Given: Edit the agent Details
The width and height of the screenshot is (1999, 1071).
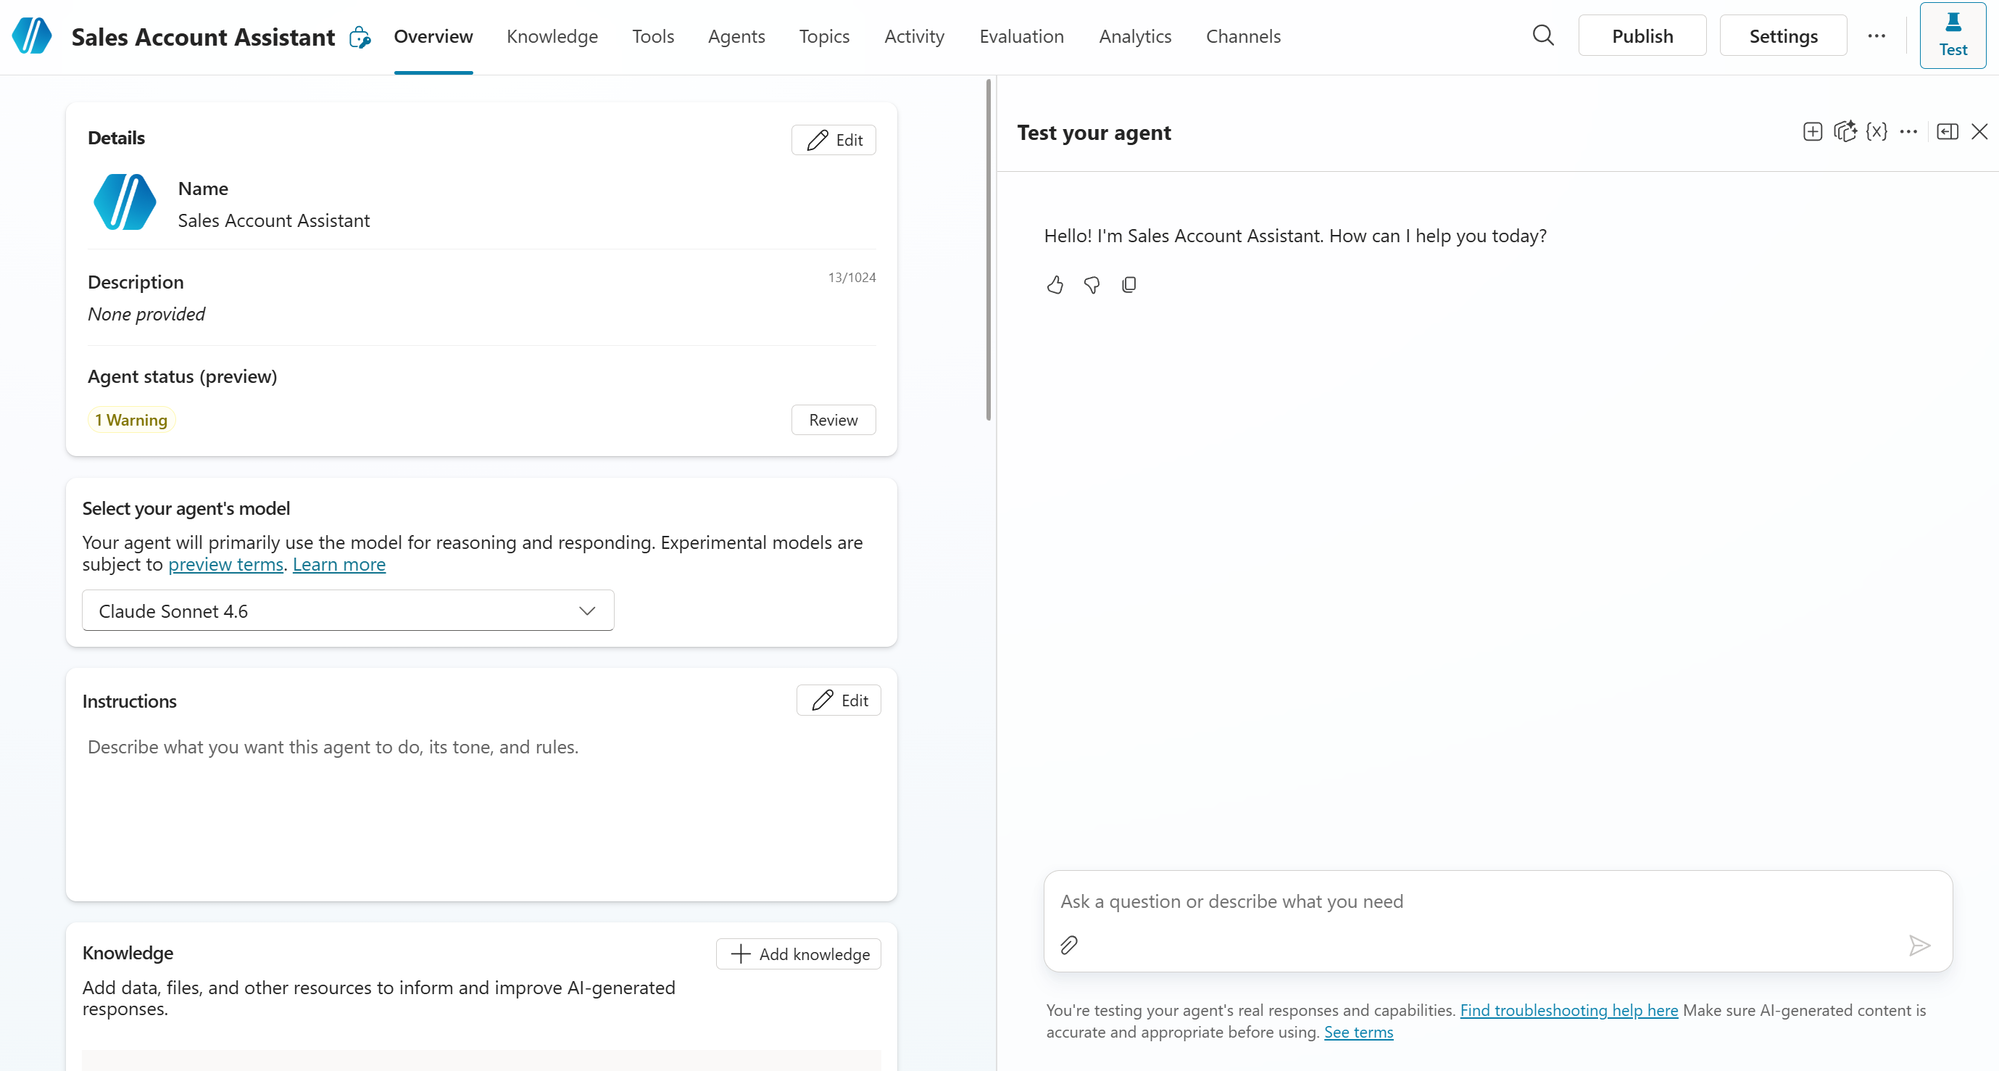Looking at the screenshot, I should [833, 140].
